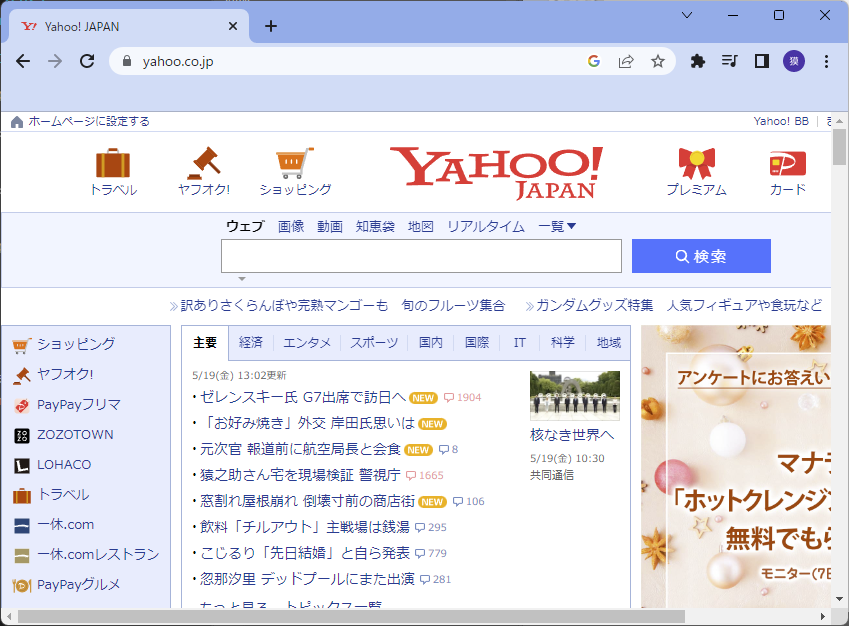
Task: Click the PayPay Flea Market sidebar icon
Action: pos(22,405)
